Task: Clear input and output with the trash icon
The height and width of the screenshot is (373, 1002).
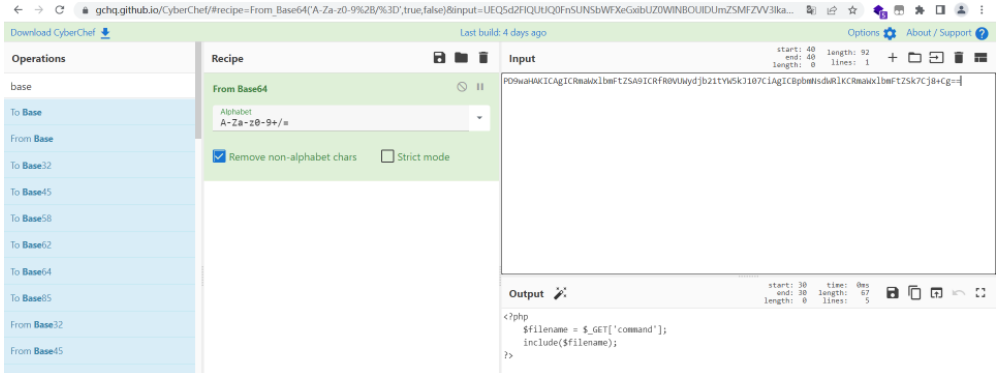Action: coord(959,57)
